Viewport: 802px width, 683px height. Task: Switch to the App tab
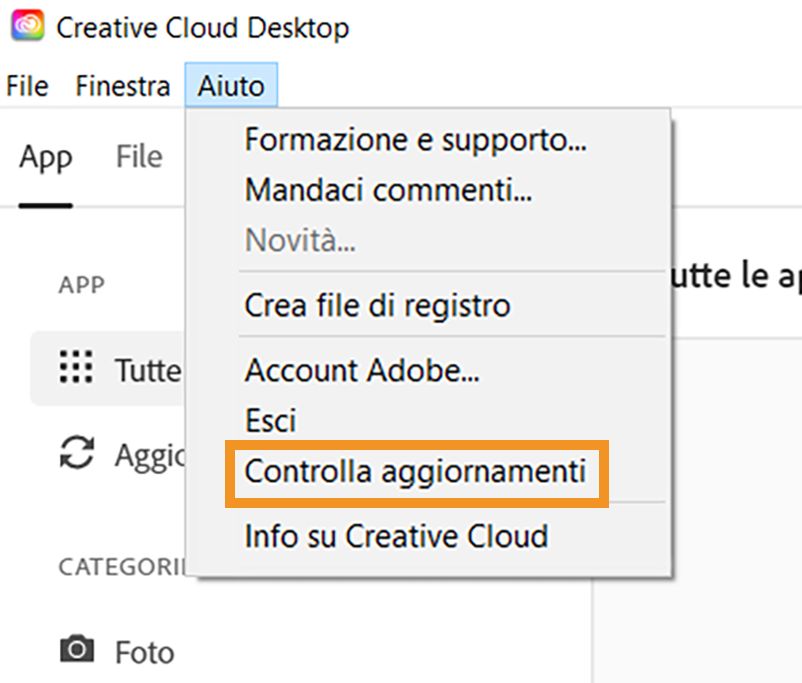pyautogui.click(x=45, y=157)
